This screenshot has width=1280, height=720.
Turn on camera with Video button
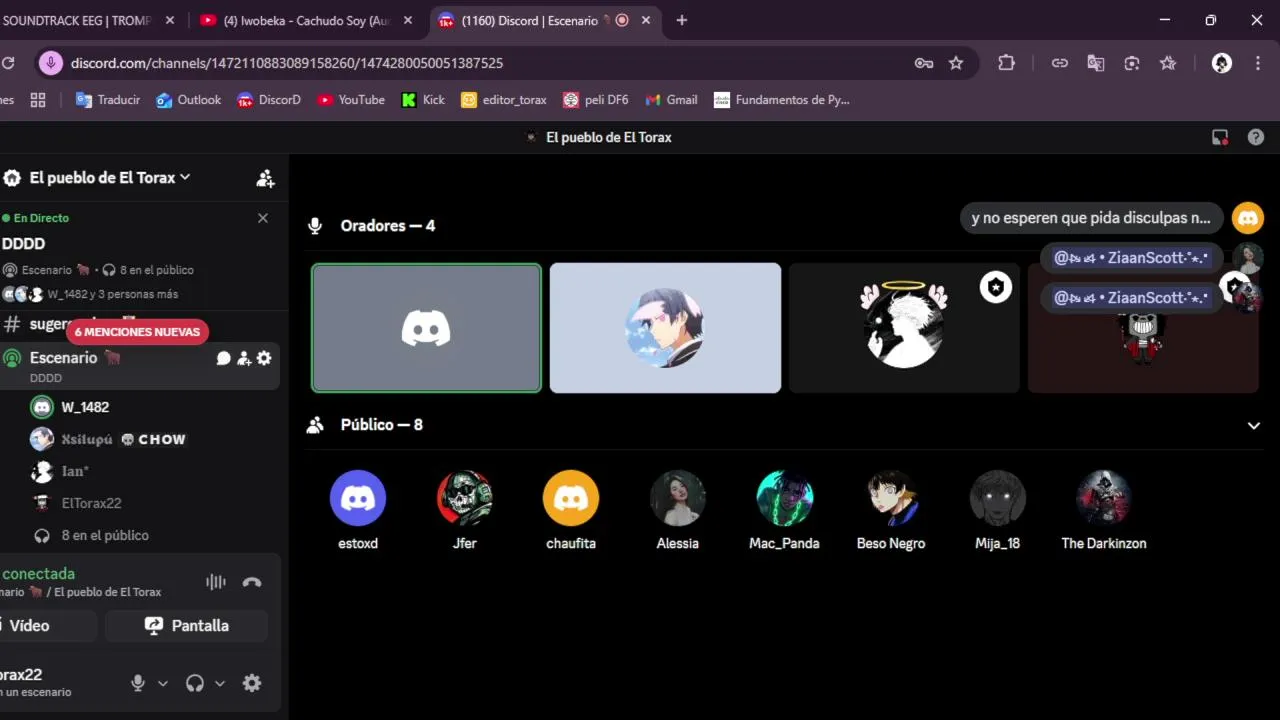(x=48, y=626)
